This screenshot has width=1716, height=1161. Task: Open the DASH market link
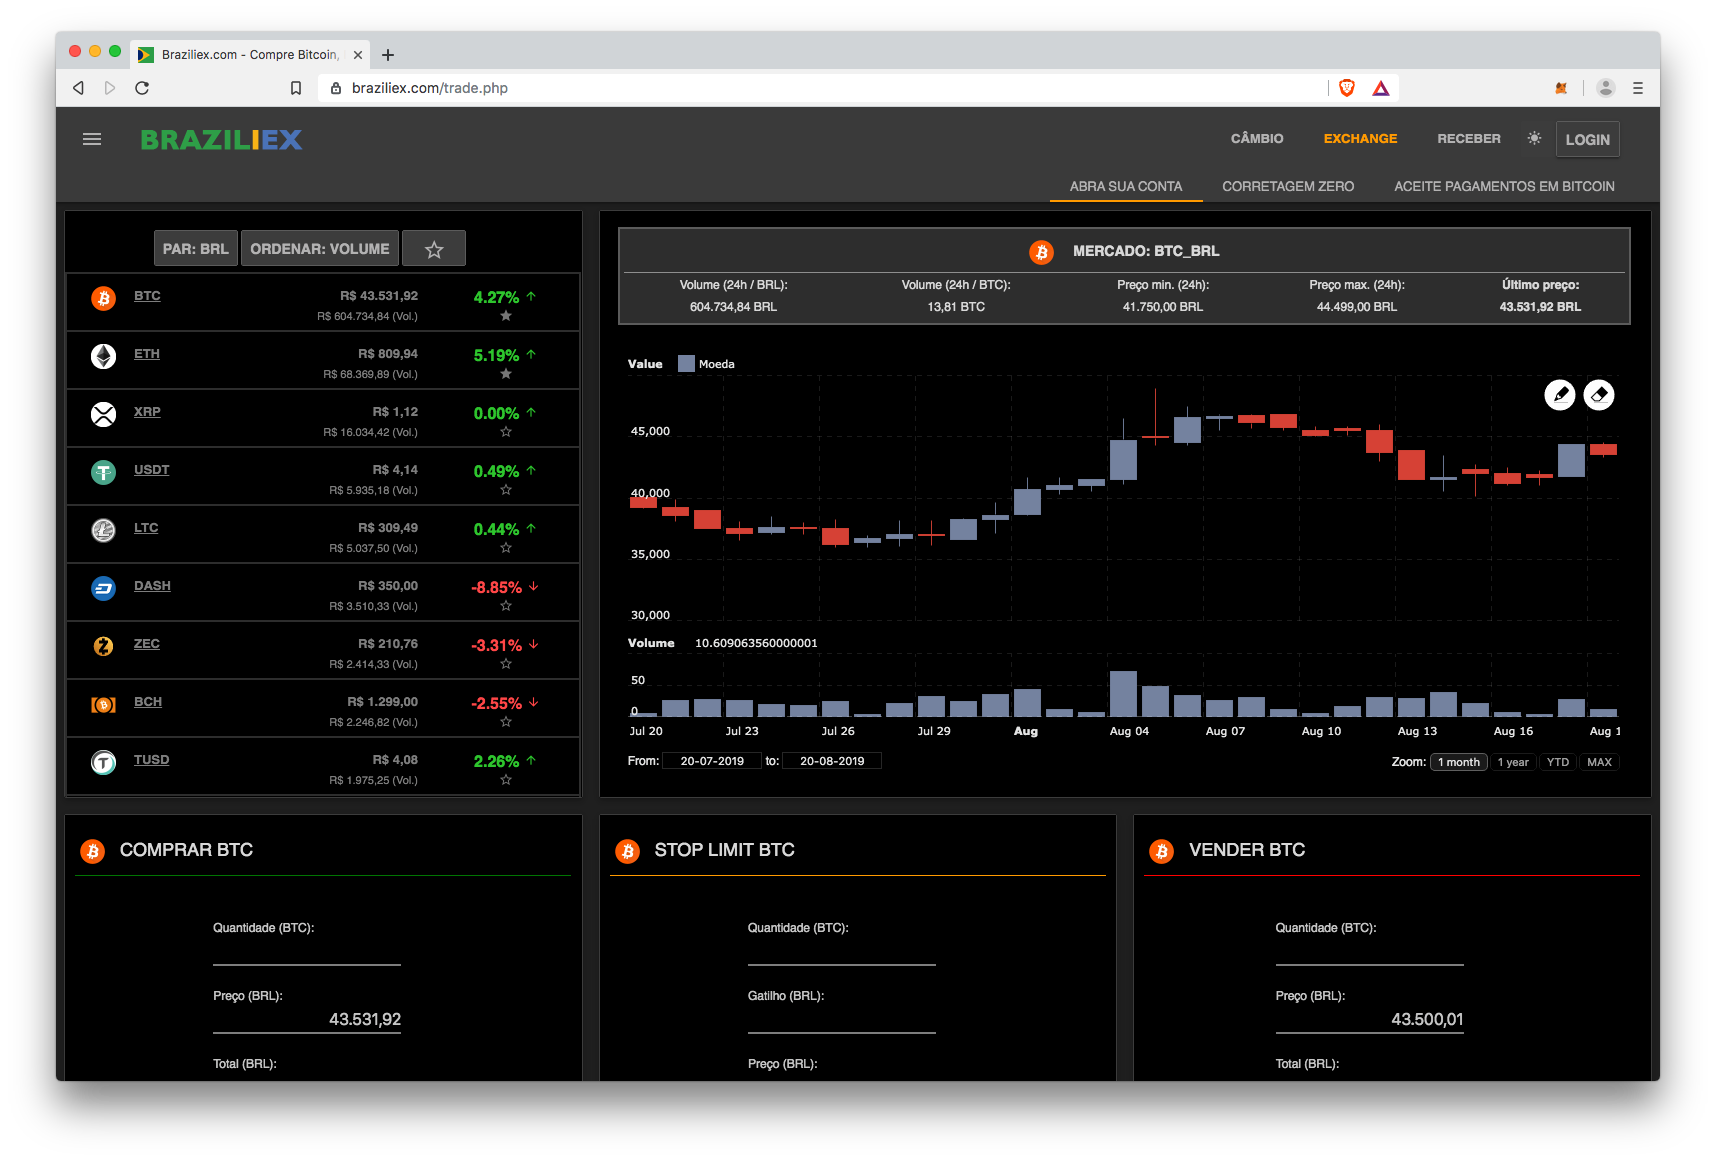[152, 586]
